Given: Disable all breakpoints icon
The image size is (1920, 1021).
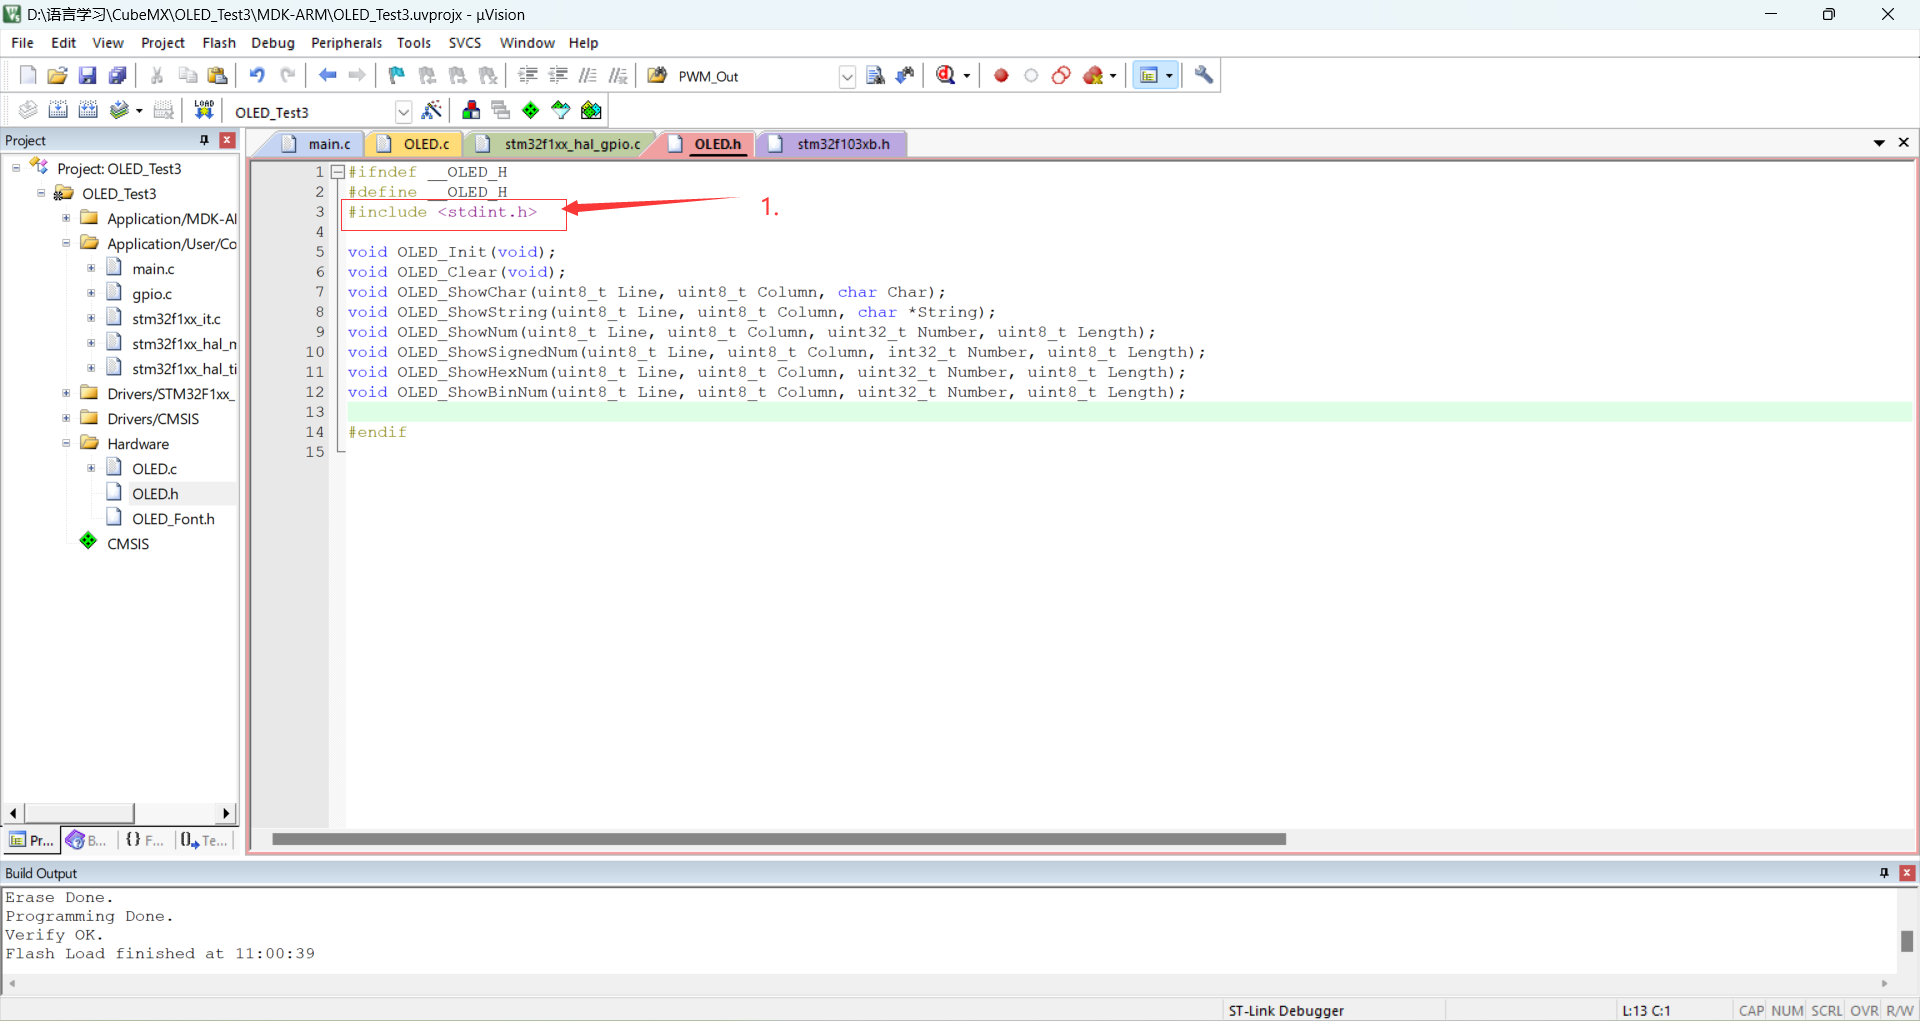Looking at the screenshot, I should pos(1061,75).
